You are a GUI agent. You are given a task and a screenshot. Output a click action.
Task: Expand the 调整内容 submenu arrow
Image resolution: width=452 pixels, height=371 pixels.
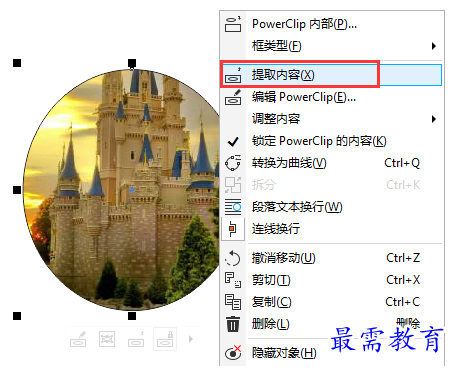pyautogui.click(x=434, y=119)
